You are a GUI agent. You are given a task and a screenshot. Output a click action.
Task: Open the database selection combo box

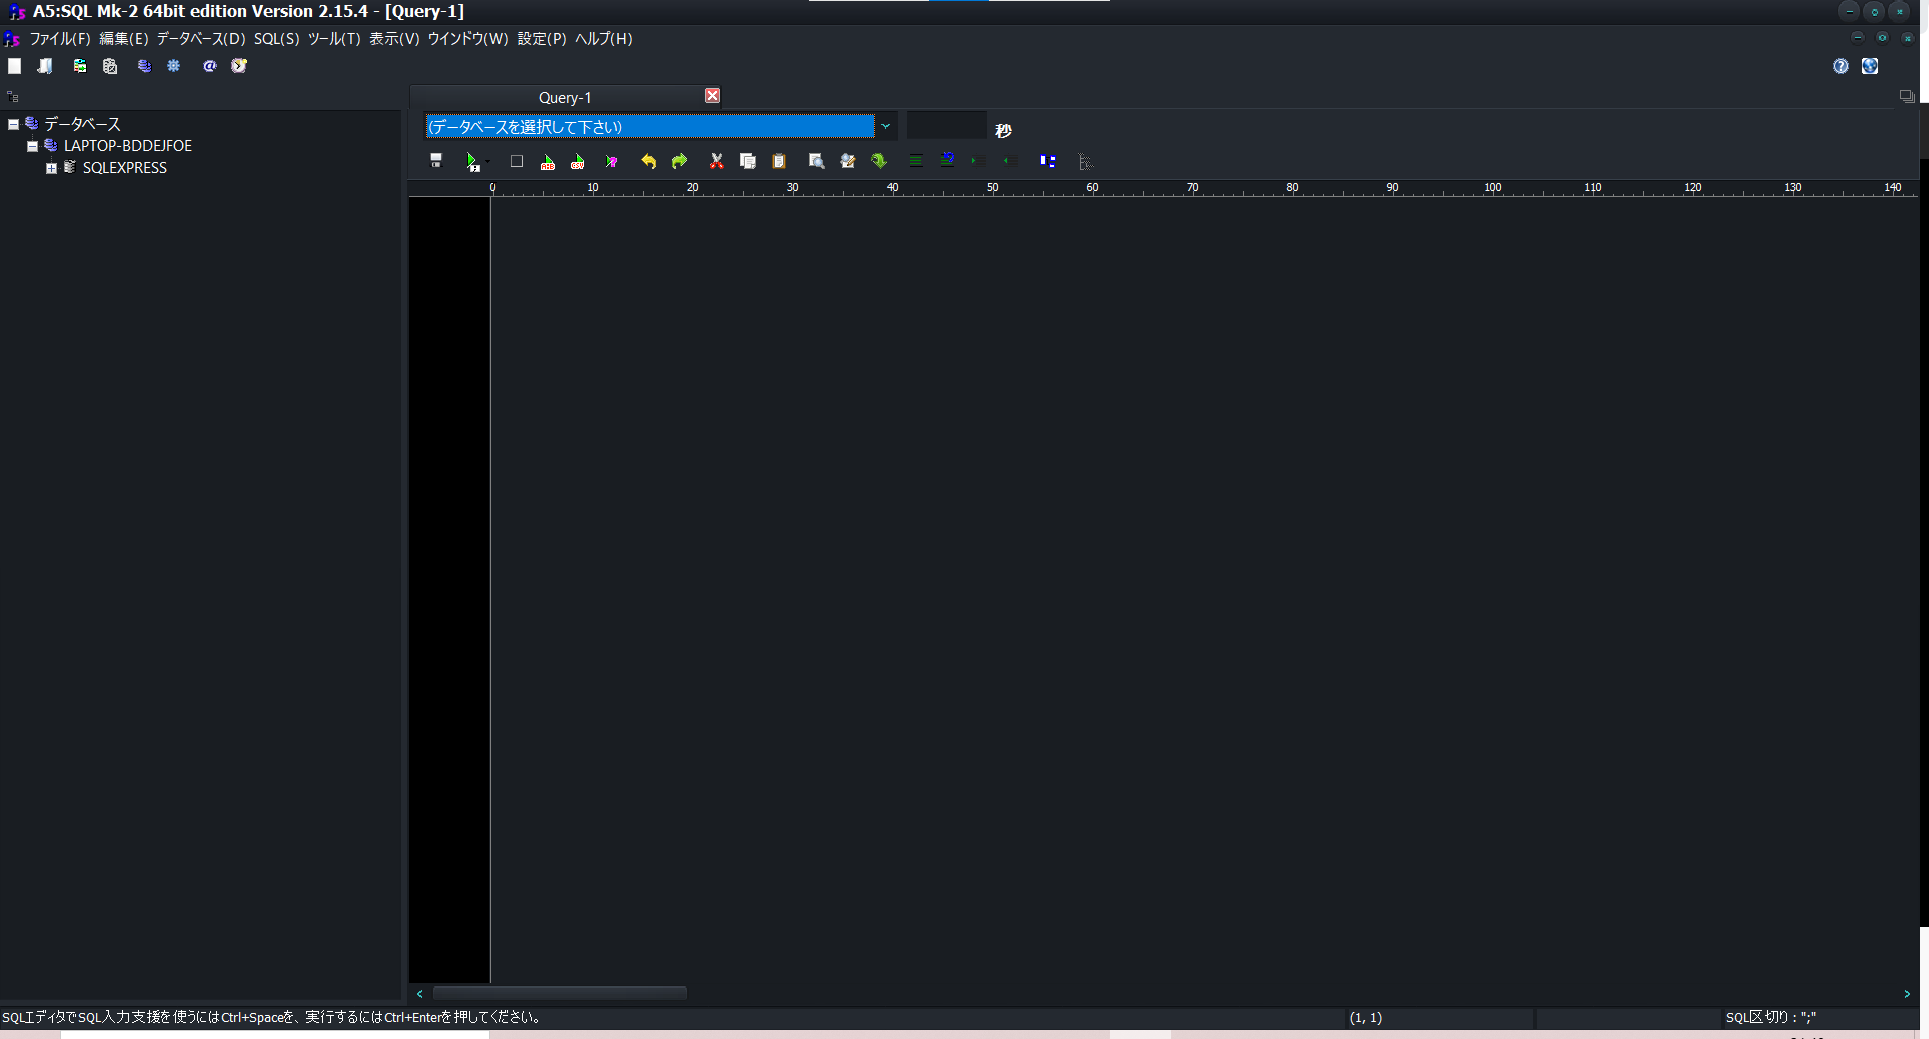650,127
